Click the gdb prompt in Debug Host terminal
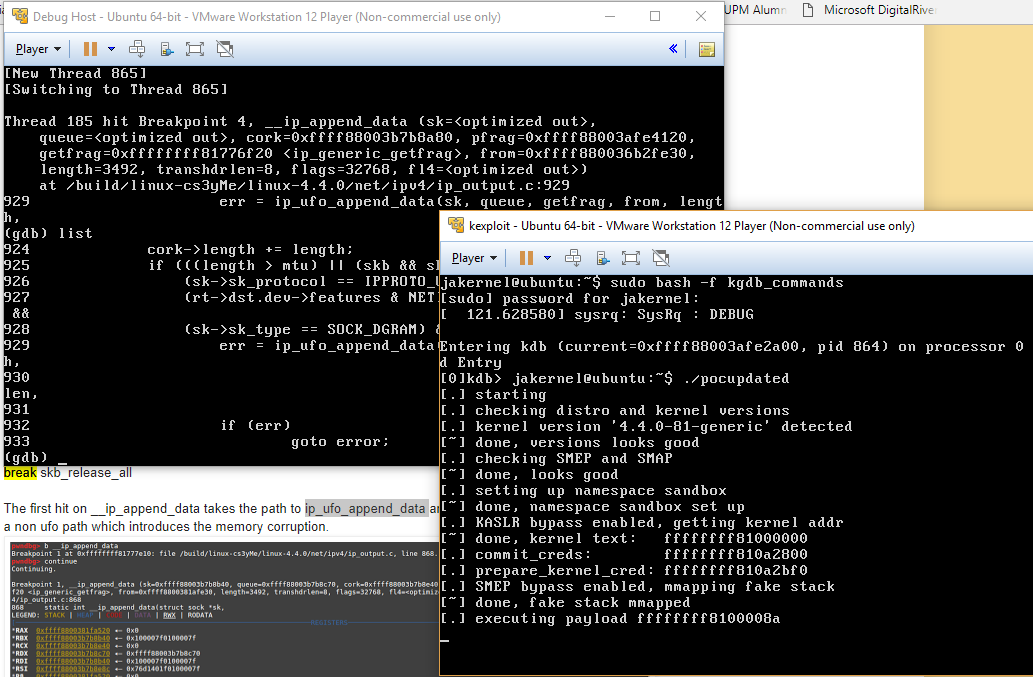This screenshot has width=1033, height=677. click(28, 460)
